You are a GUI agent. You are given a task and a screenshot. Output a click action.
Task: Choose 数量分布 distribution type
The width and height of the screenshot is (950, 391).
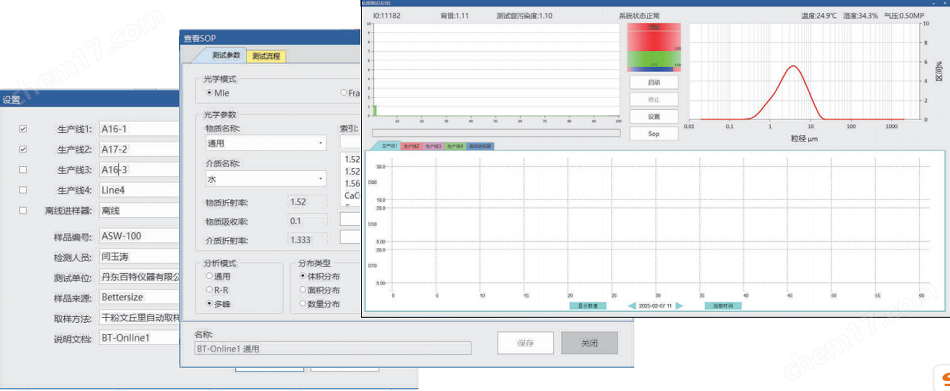(x=304, y=303)
